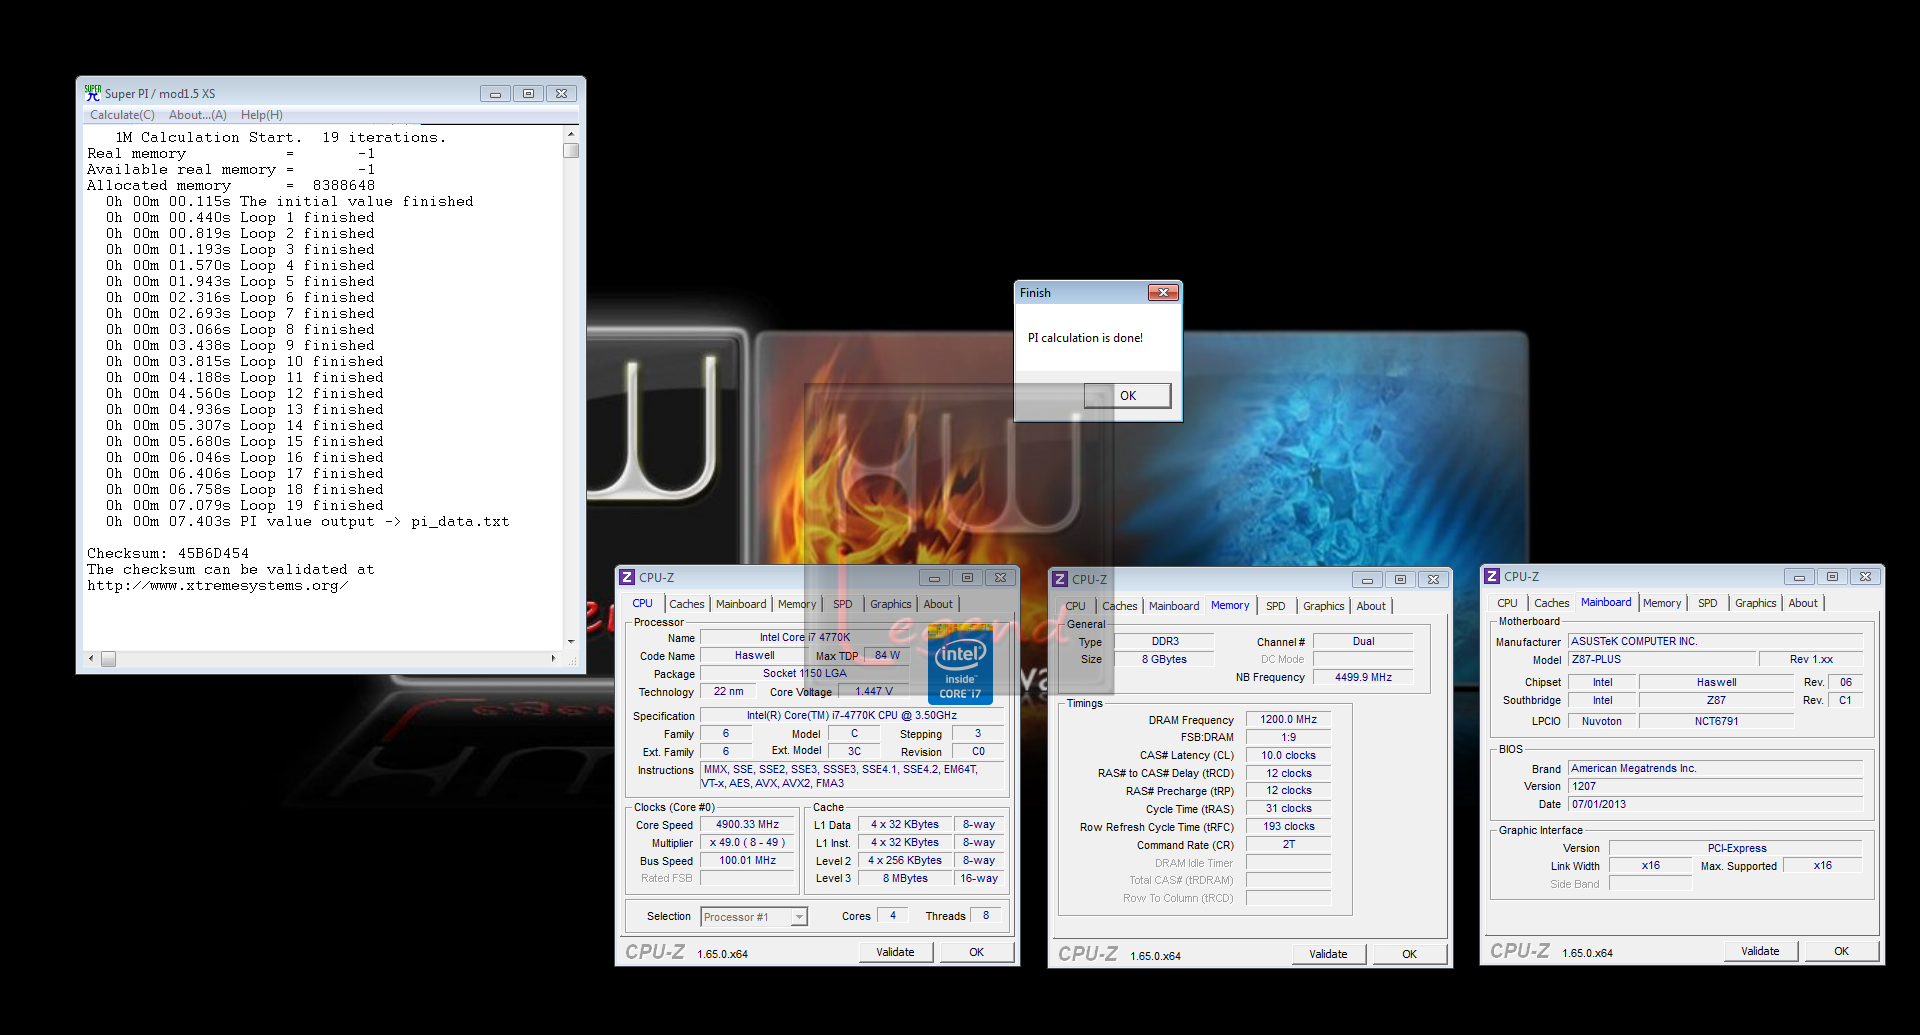Switch to Graphics tab in processor CPU-Z window
The image size is (1920, 1035).
[x=890, y=604]
